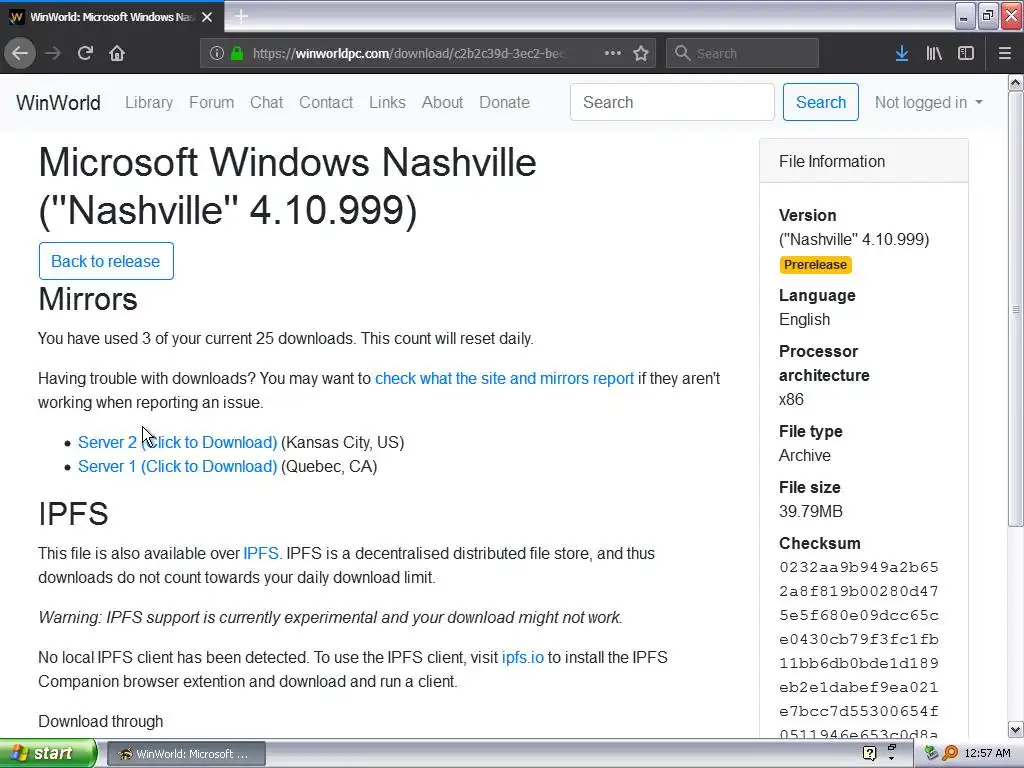Image resolution: width=1024 pixels, height=768 pixels.
Task: Click the x86 architecture value
Action: [791, 400]
